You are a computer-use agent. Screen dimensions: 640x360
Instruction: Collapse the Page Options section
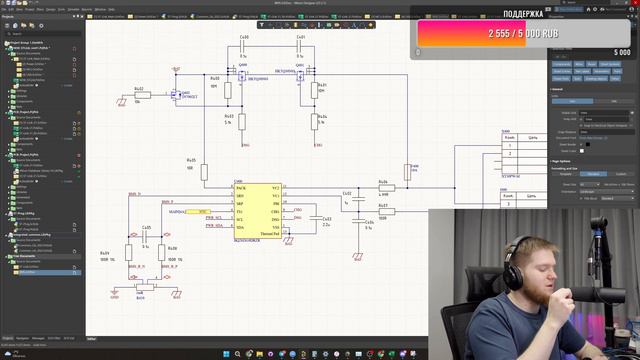551,161
